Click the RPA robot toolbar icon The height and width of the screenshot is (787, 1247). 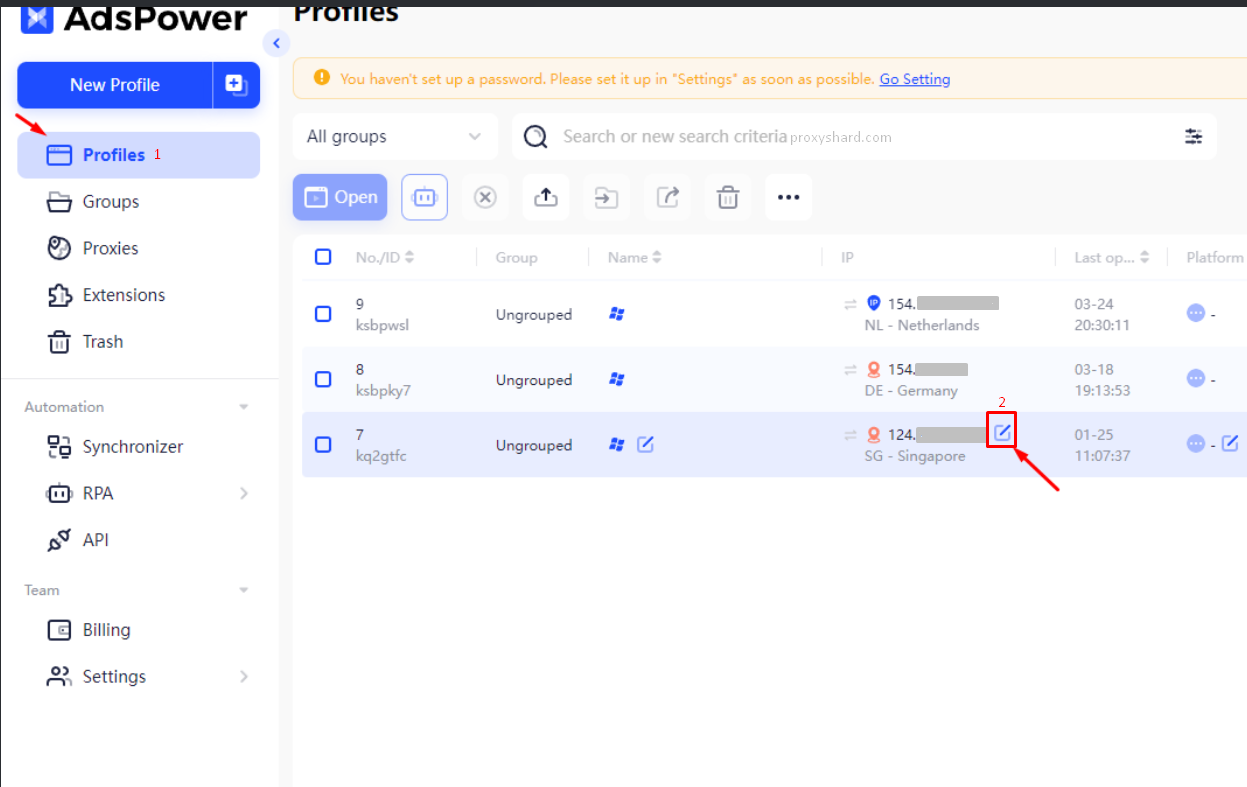pyautogui.click(x=425, y=197)
